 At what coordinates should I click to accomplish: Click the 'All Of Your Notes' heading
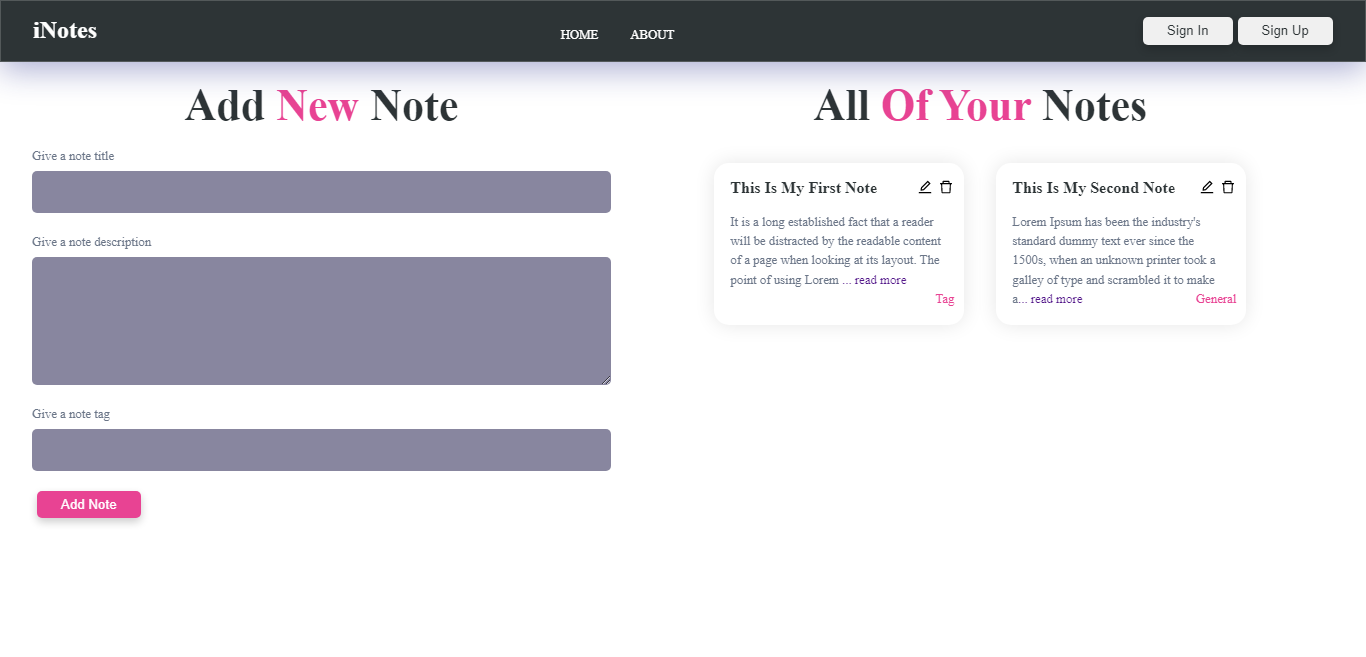point(980,106)
